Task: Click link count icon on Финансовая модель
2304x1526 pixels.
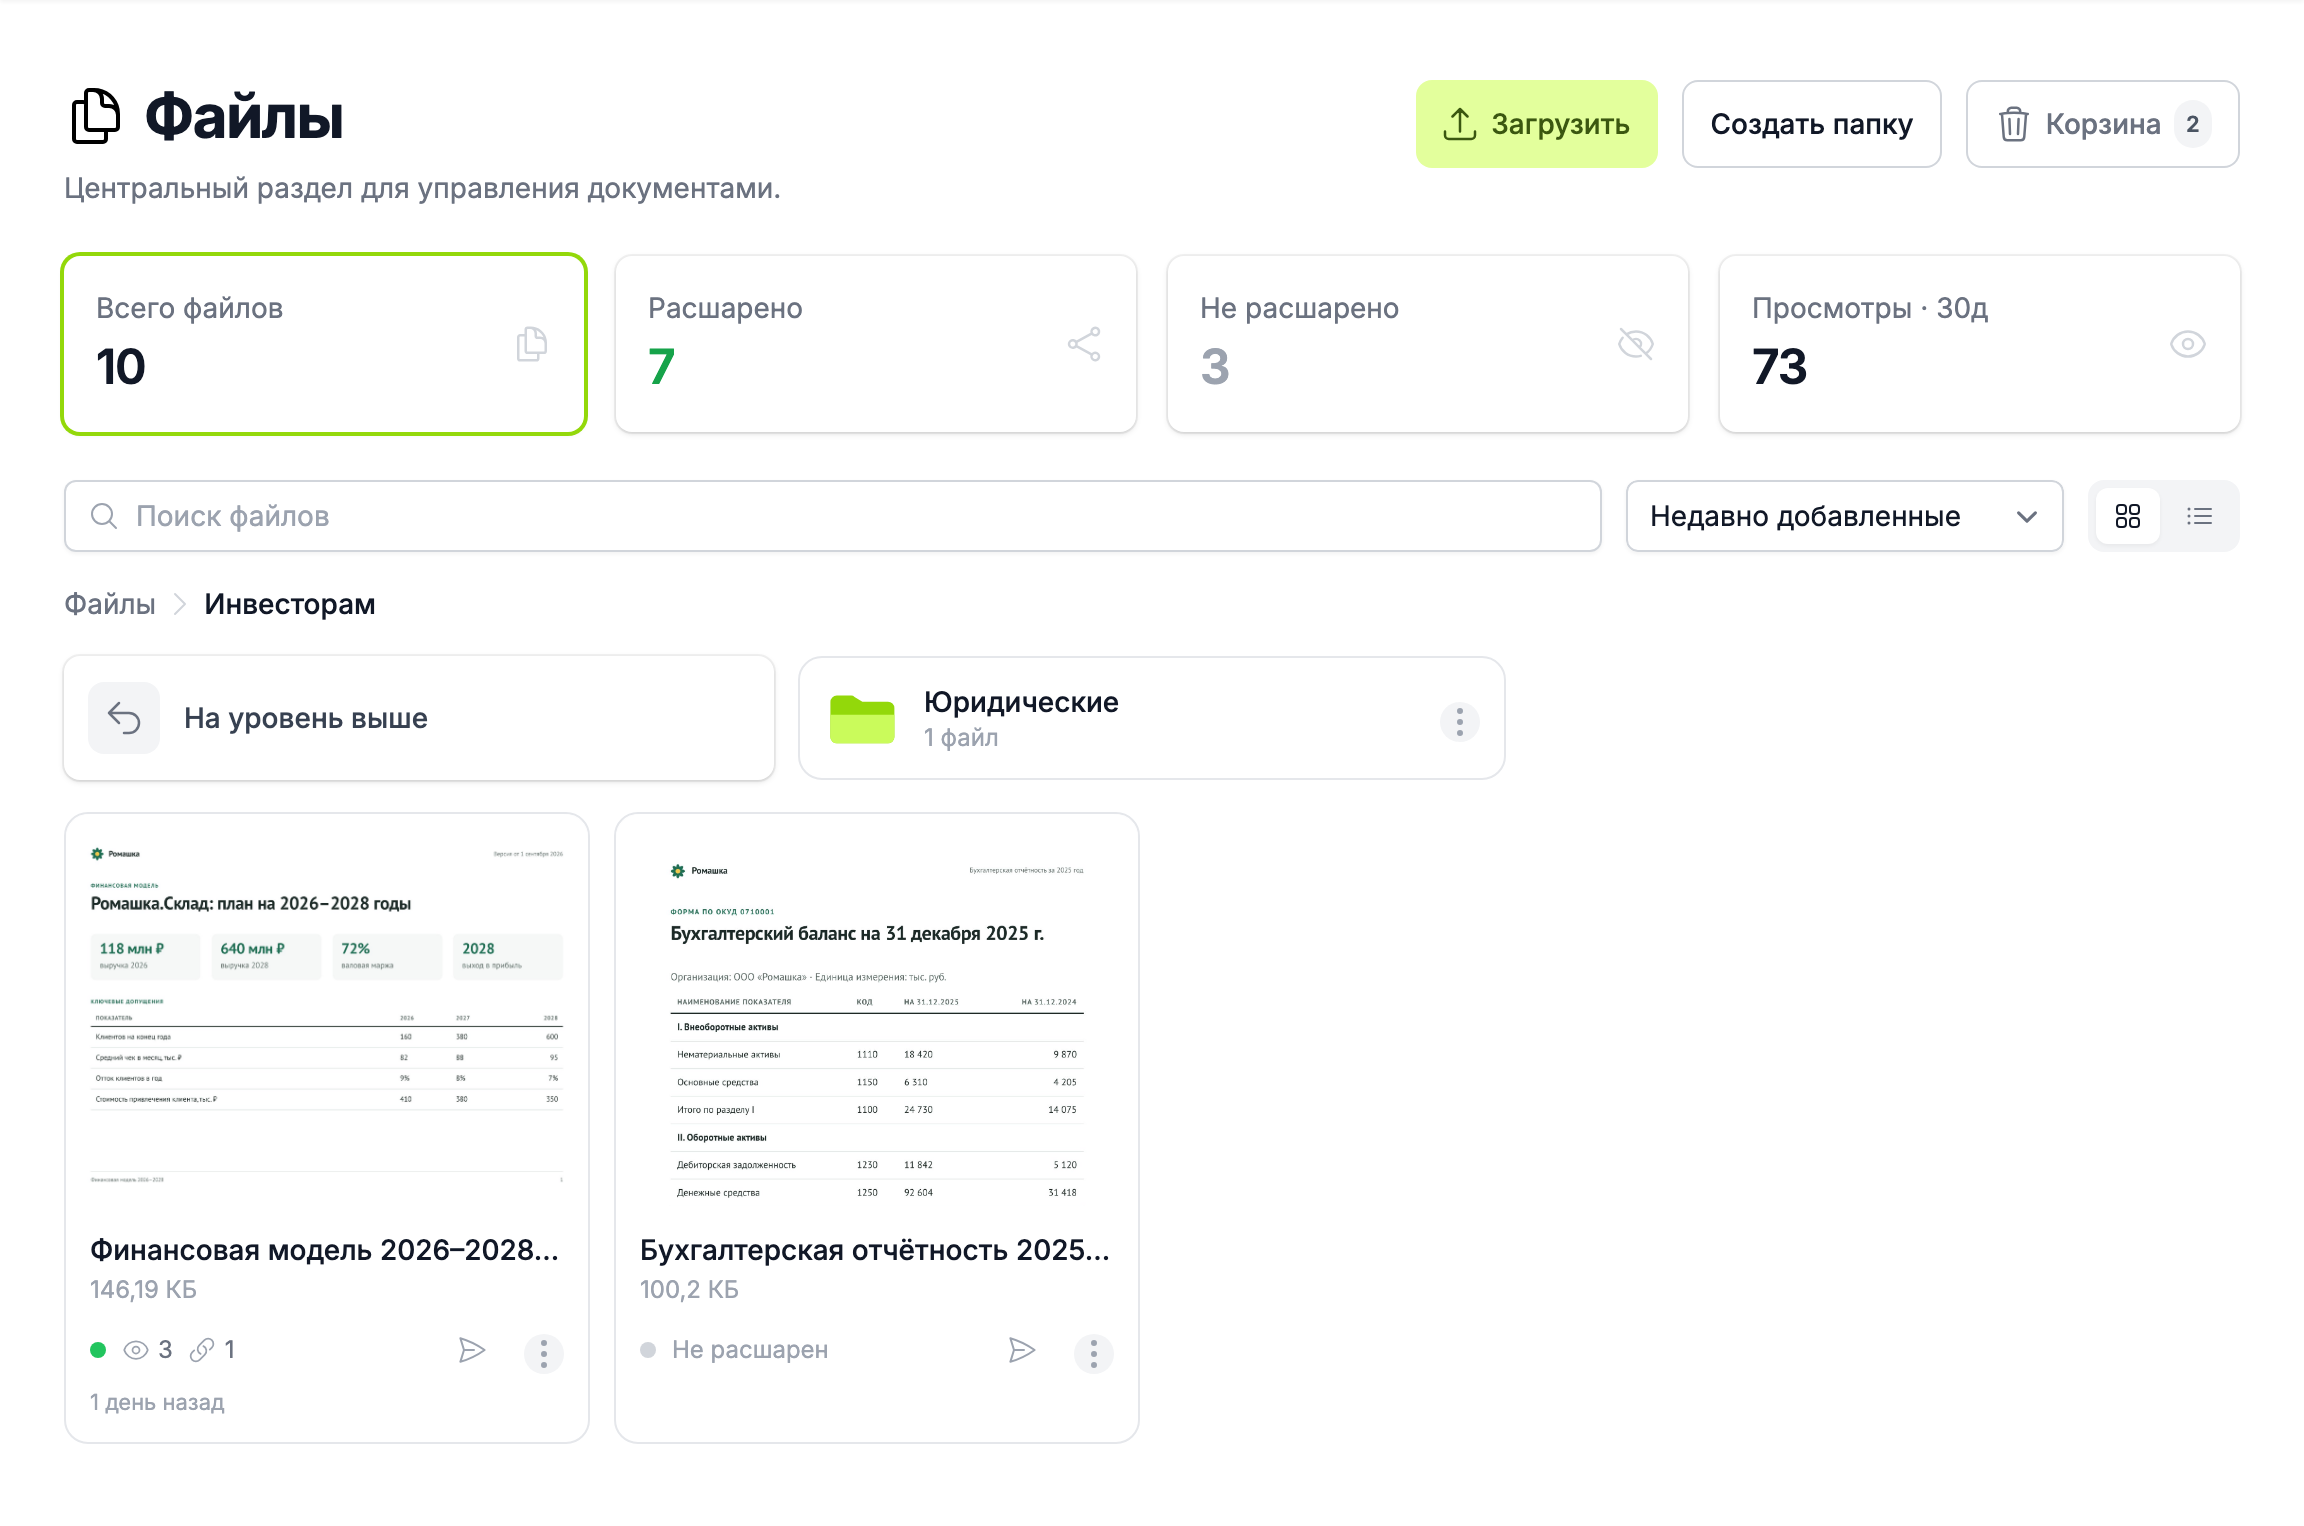Action: (x=202, y=1350)
